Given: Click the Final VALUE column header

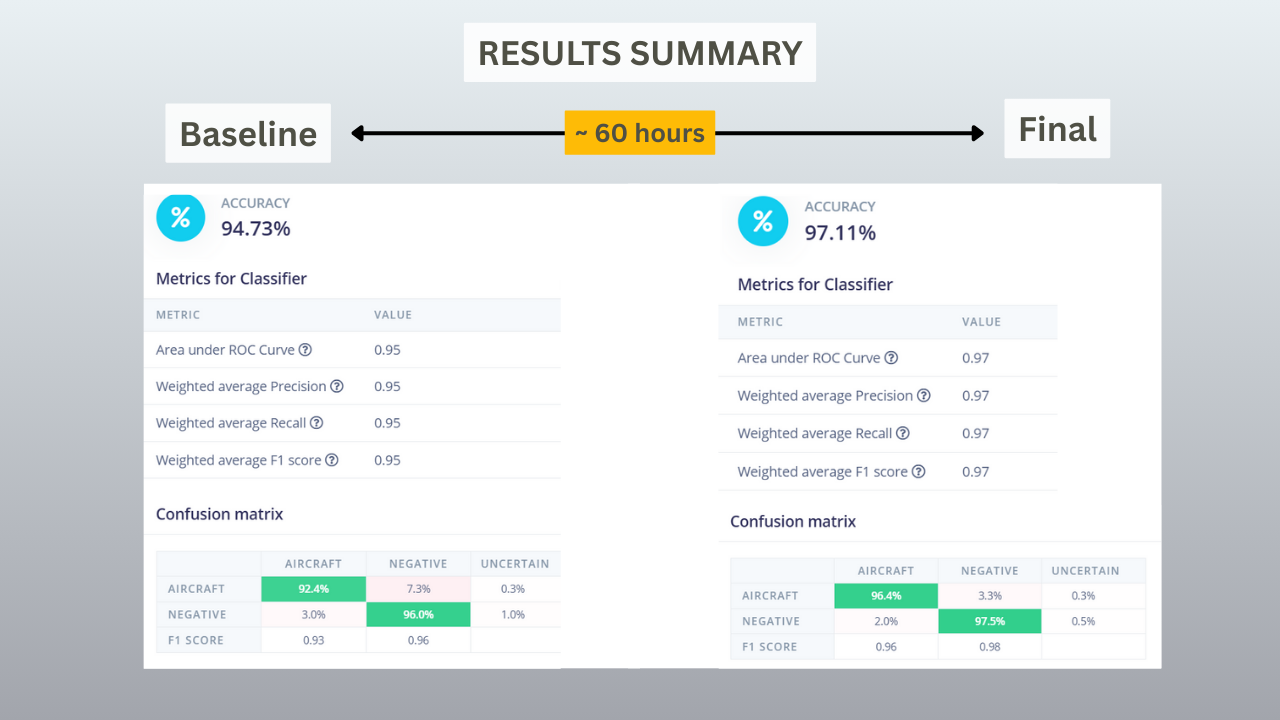Looking at the screenshot, I should click(x=981, y=322).
